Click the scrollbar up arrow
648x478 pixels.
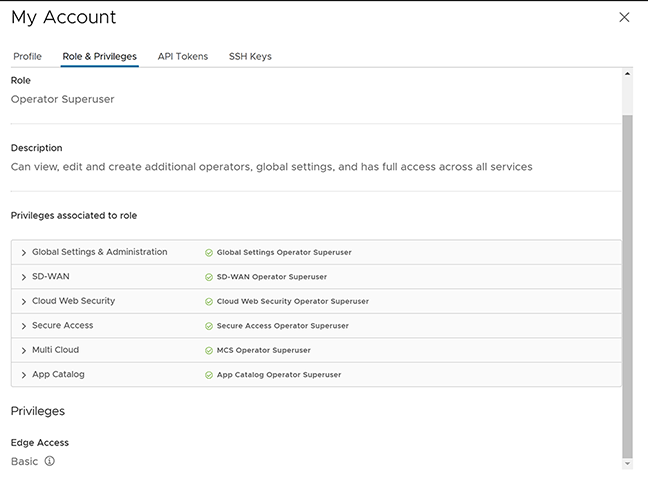coord(627,74)
